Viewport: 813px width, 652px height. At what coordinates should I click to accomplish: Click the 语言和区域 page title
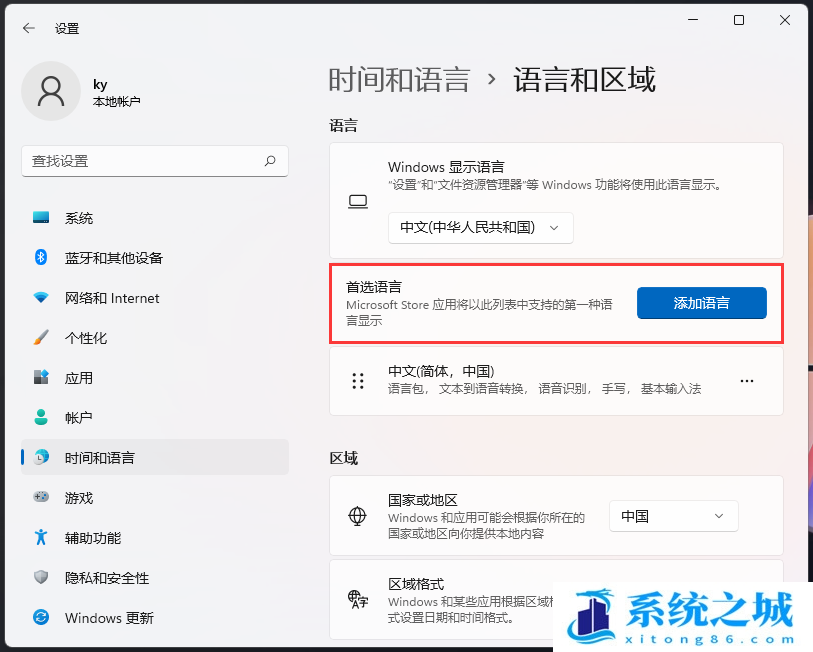click(584, 80)
